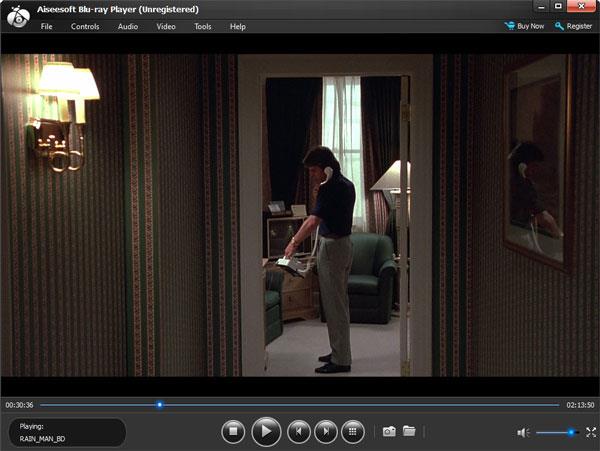Click on the video display area
600x451 pixels.
point(300,215)
